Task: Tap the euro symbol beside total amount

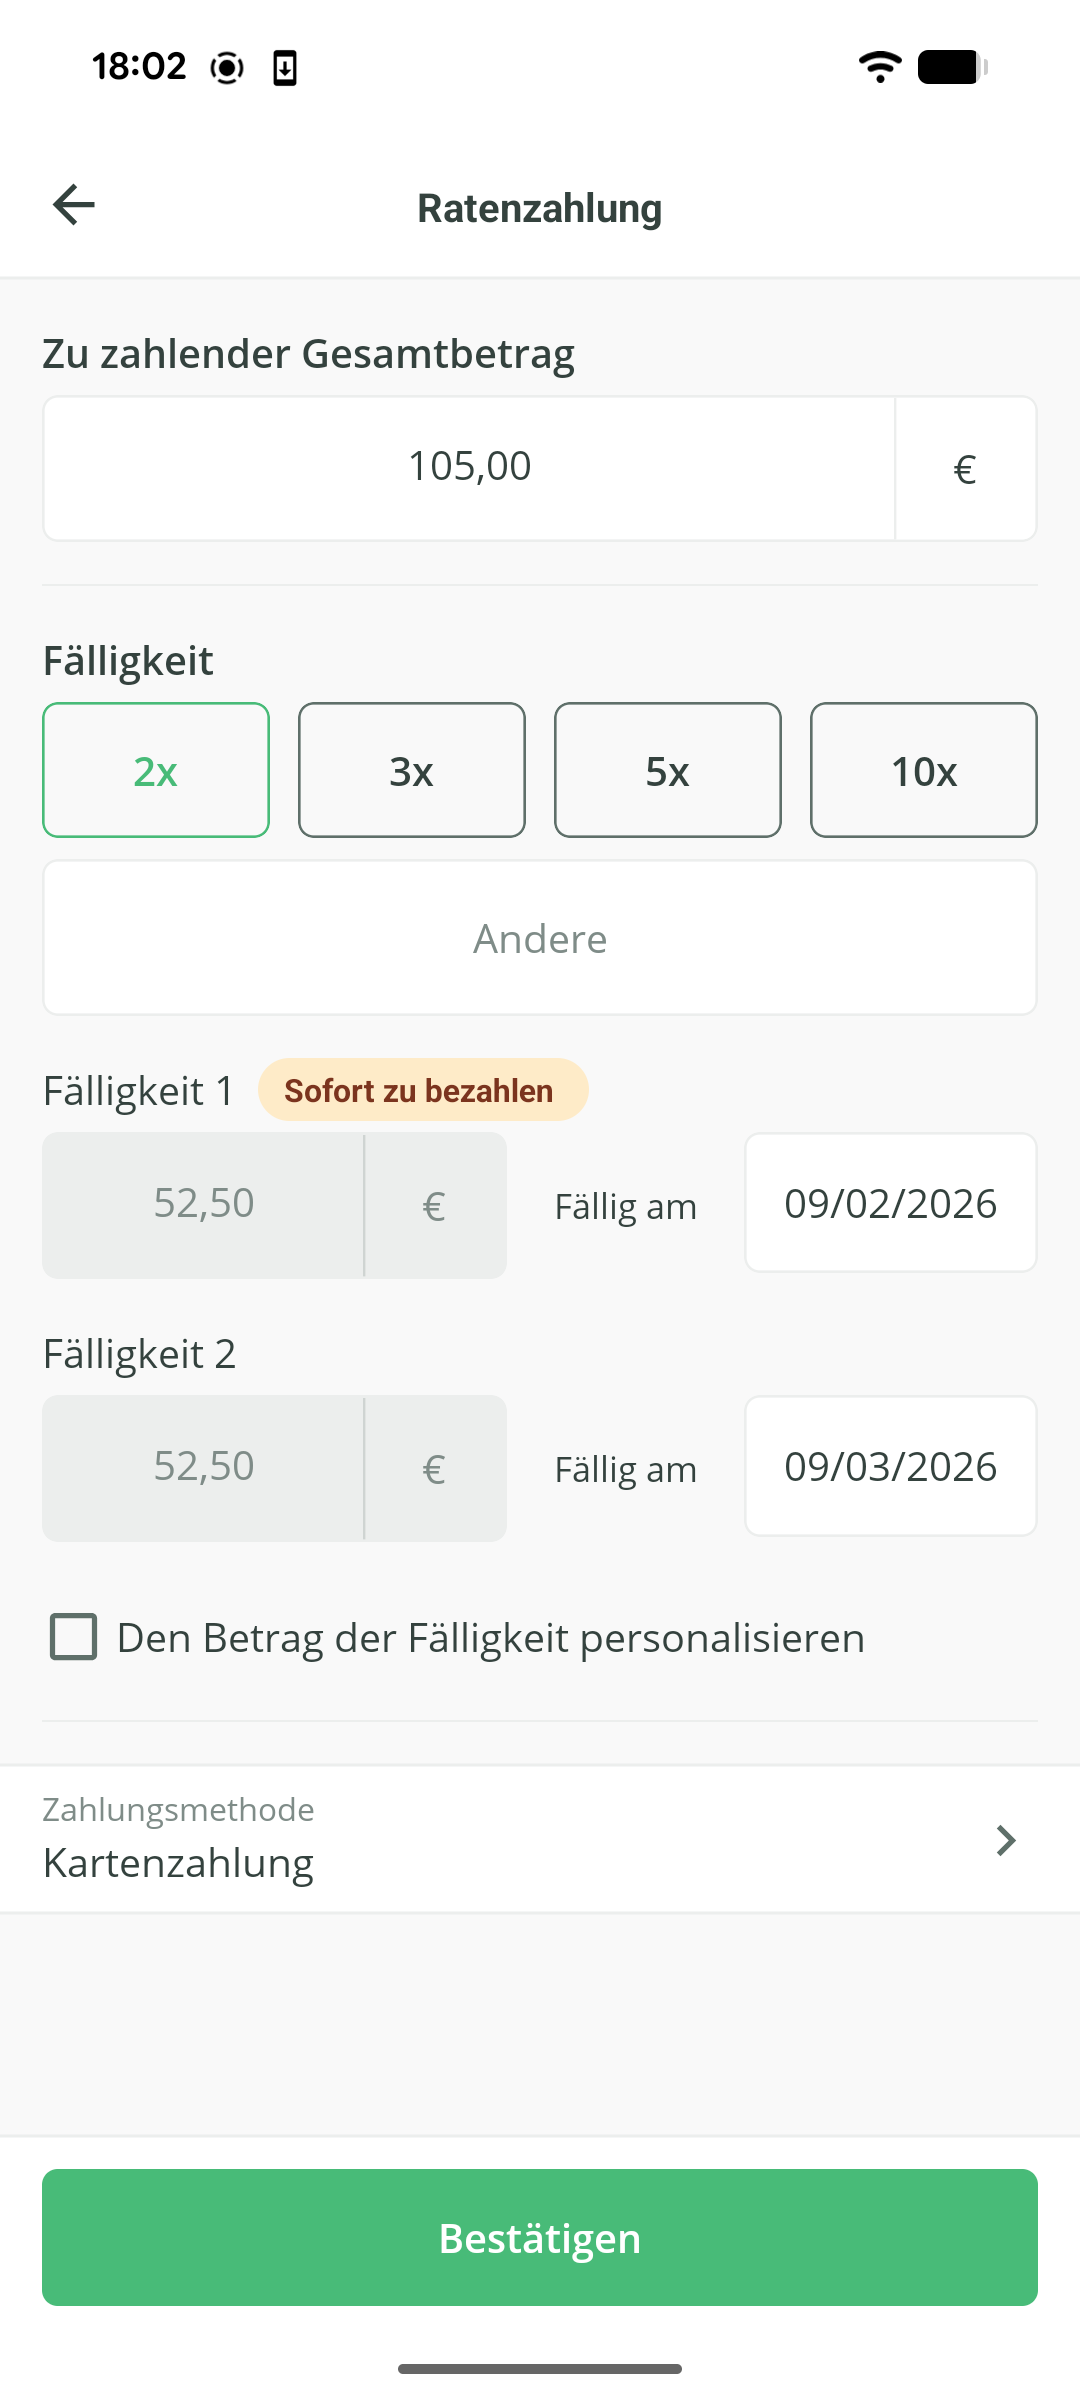Action: (965, 469)
